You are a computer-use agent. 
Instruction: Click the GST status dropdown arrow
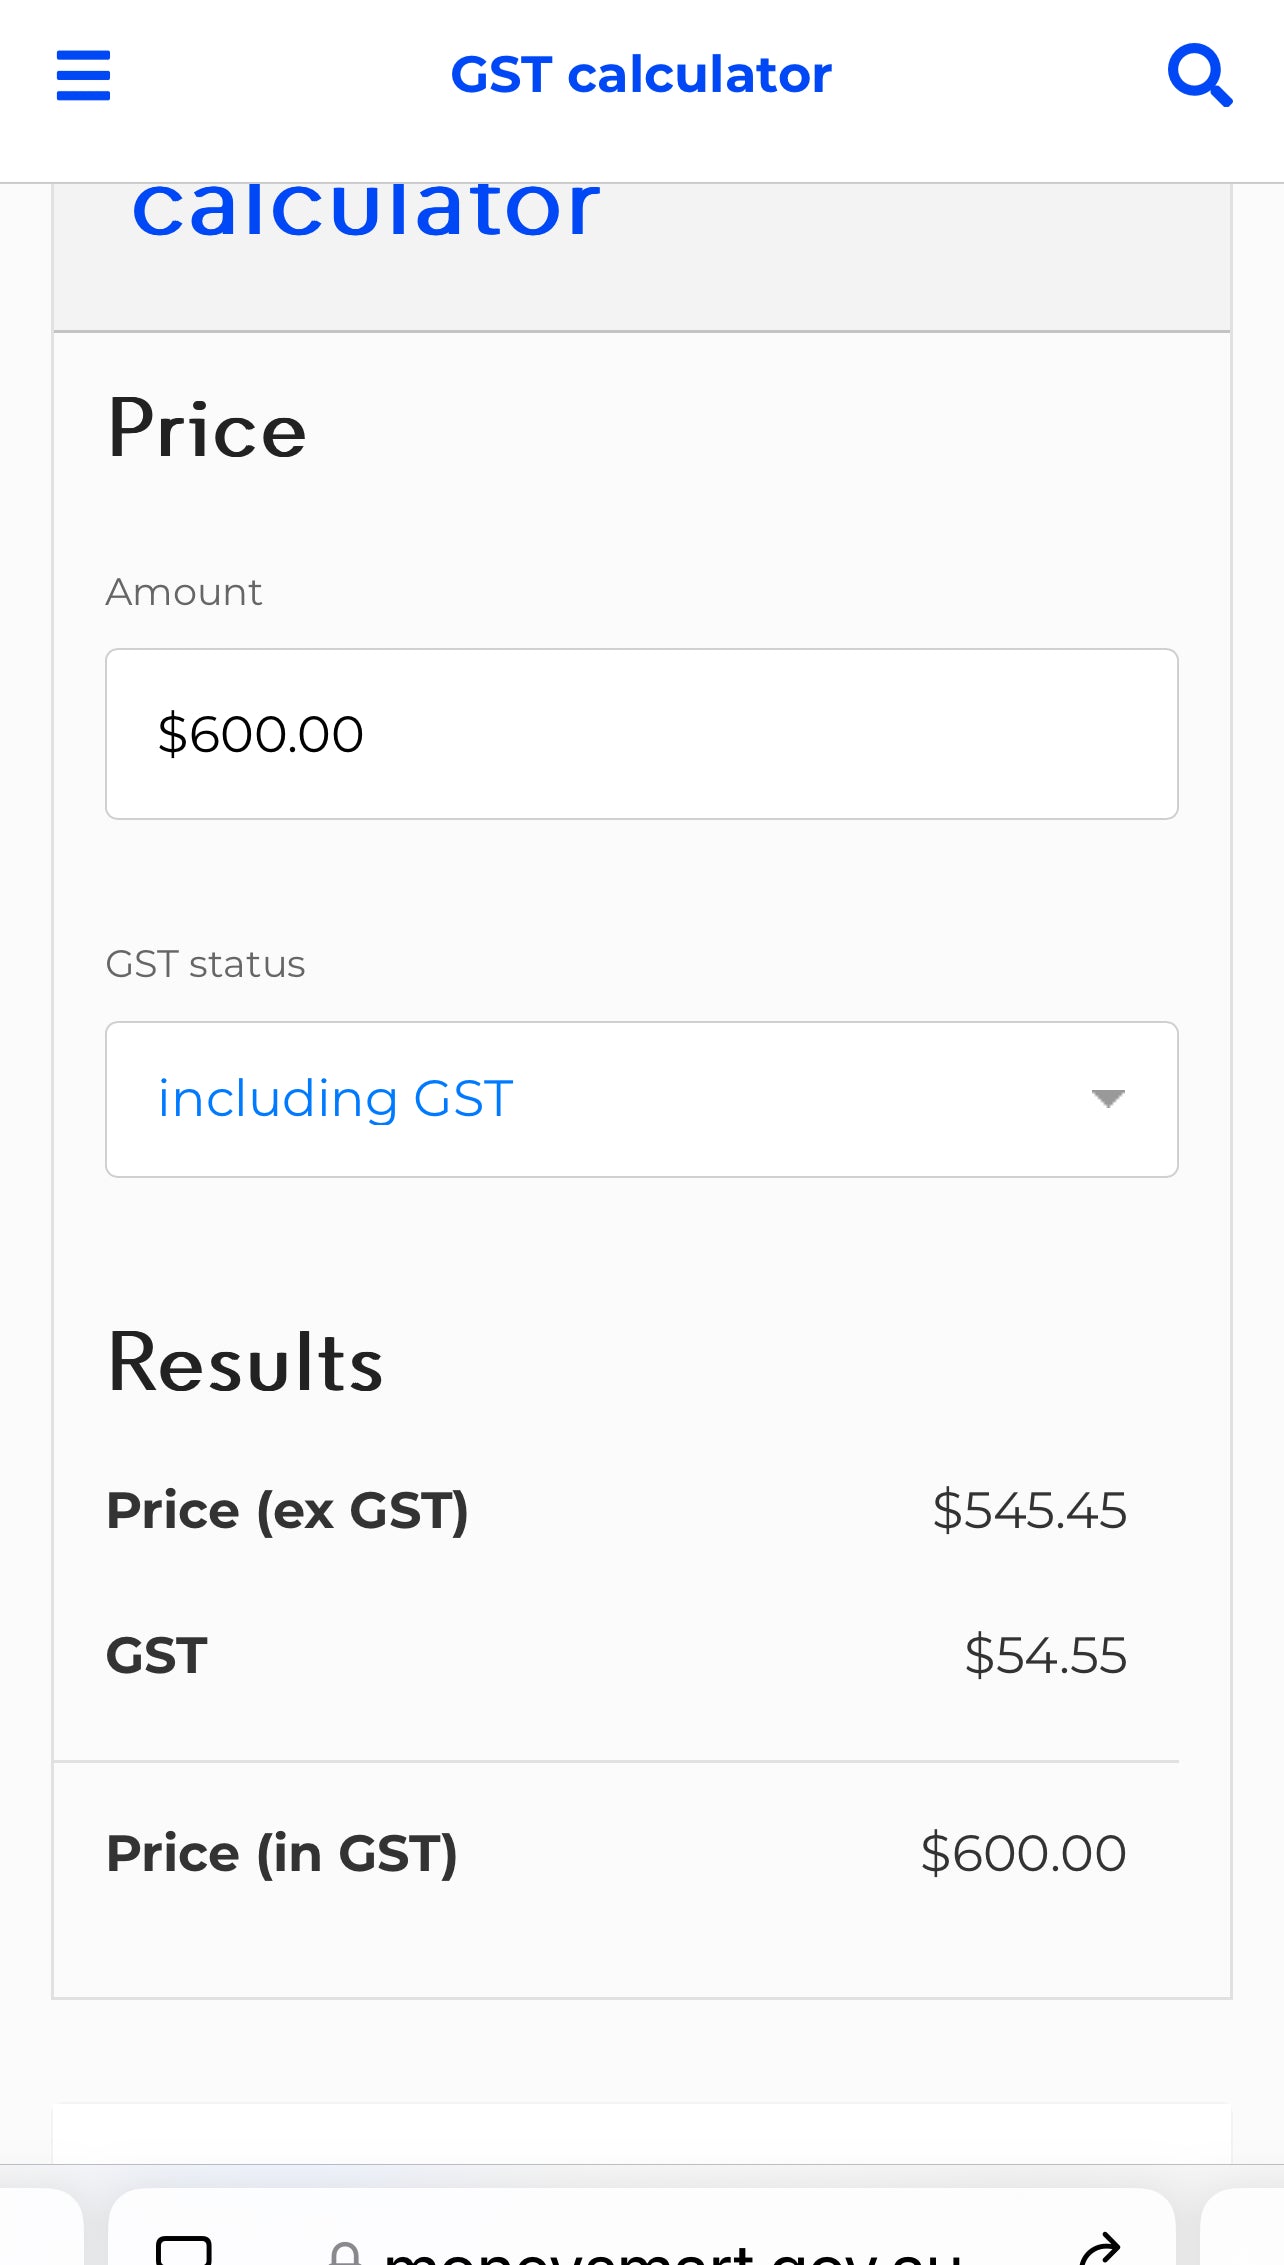coord(1108,1099)
